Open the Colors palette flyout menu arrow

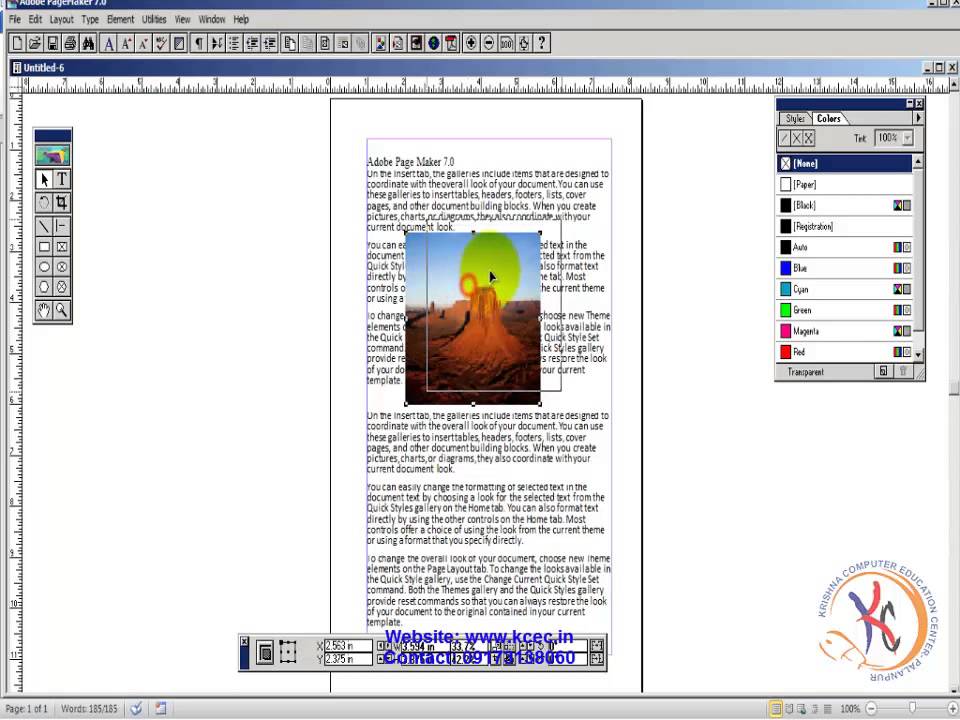918,118
